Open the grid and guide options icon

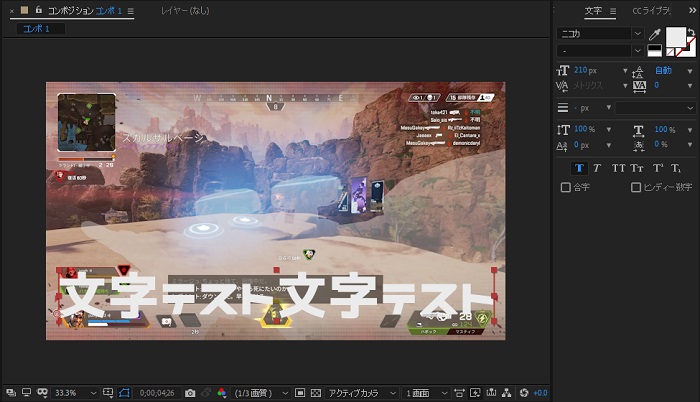(x=108, y=393)
